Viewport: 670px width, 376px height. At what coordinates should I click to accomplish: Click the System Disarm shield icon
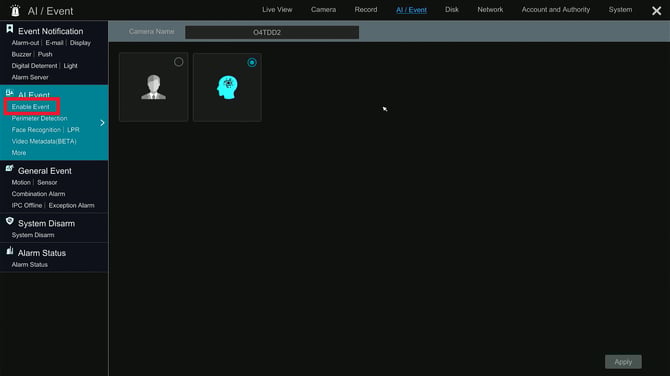point(9,221)
